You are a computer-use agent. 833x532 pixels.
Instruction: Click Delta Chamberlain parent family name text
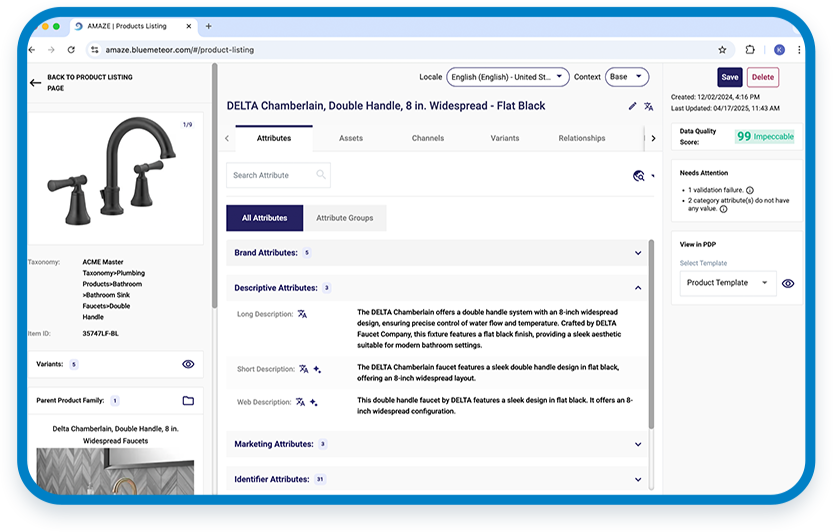click(115, 435)
